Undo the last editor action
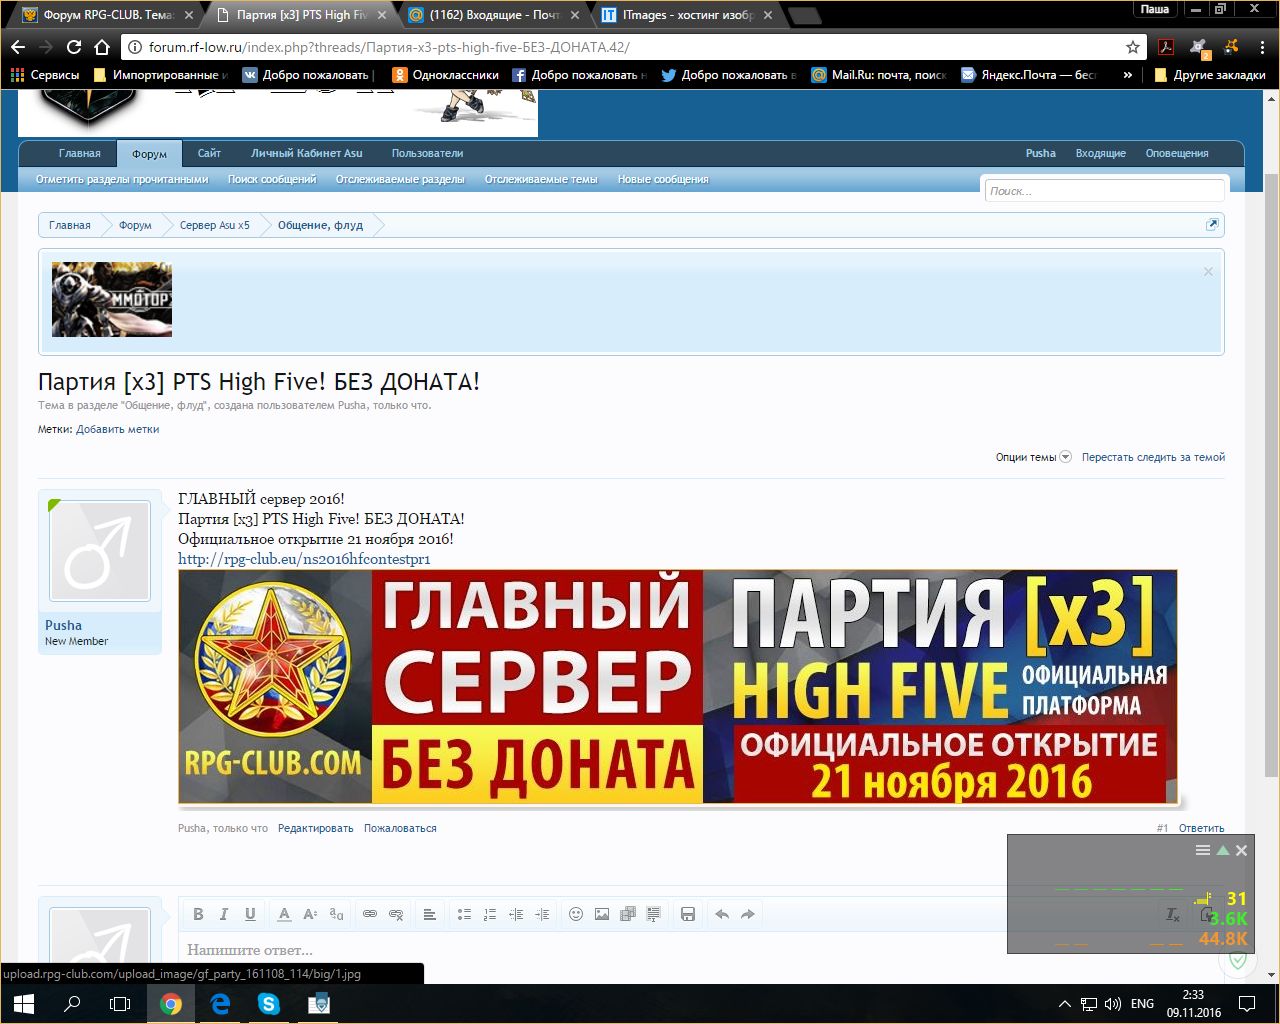 [x=722, y=914]
